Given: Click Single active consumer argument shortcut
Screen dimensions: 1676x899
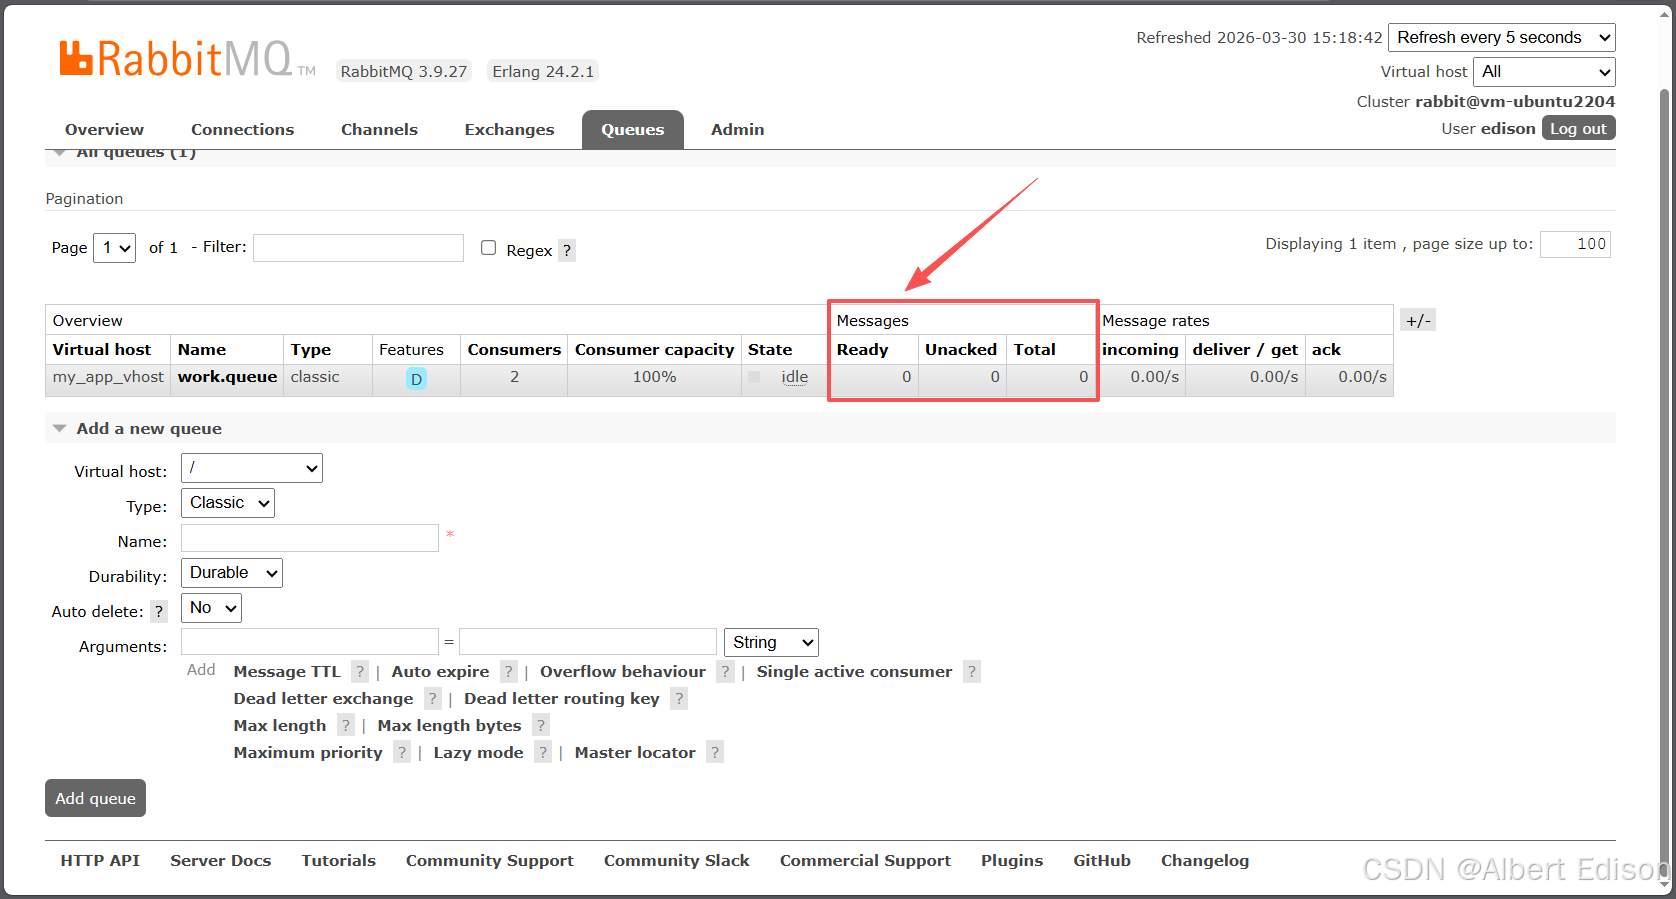Looking at the screenshot, I should click(854, 672).
